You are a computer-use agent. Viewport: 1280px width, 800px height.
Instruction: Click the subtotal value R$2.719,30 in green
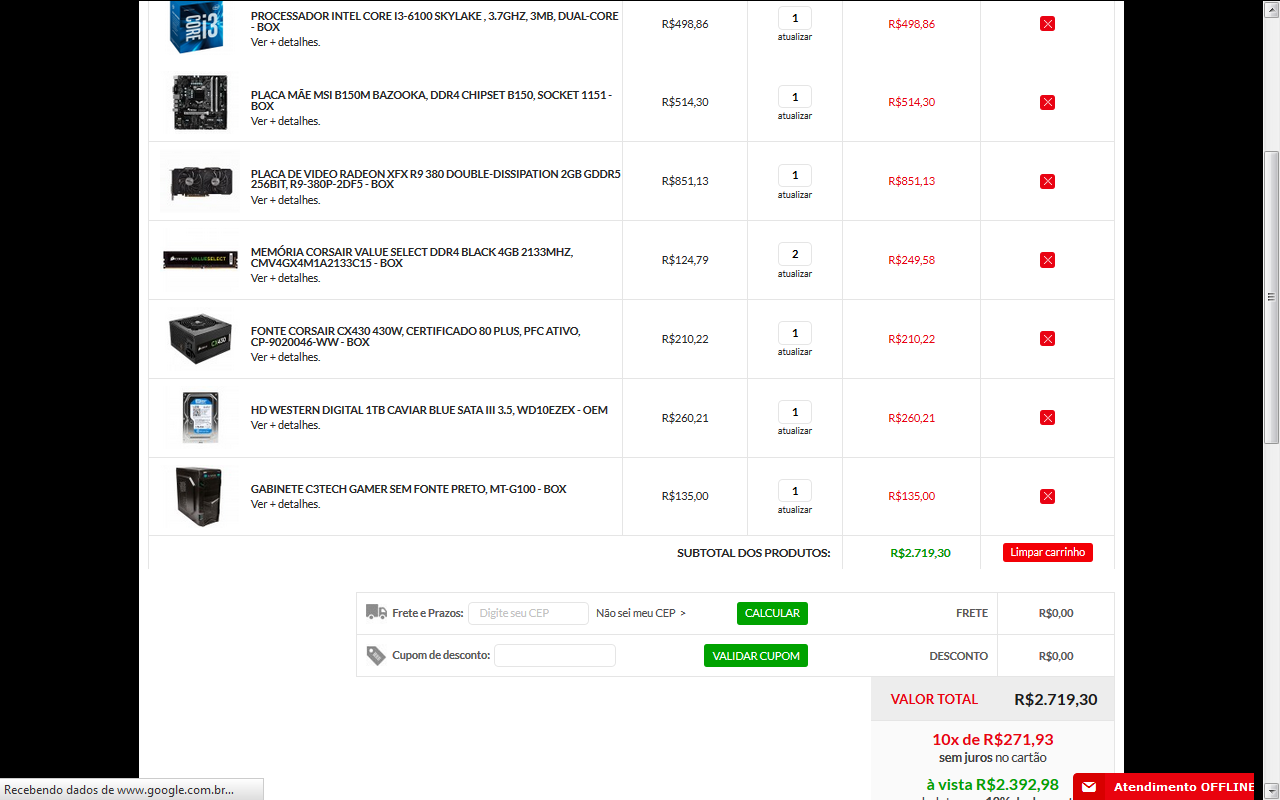click(920, 553)
